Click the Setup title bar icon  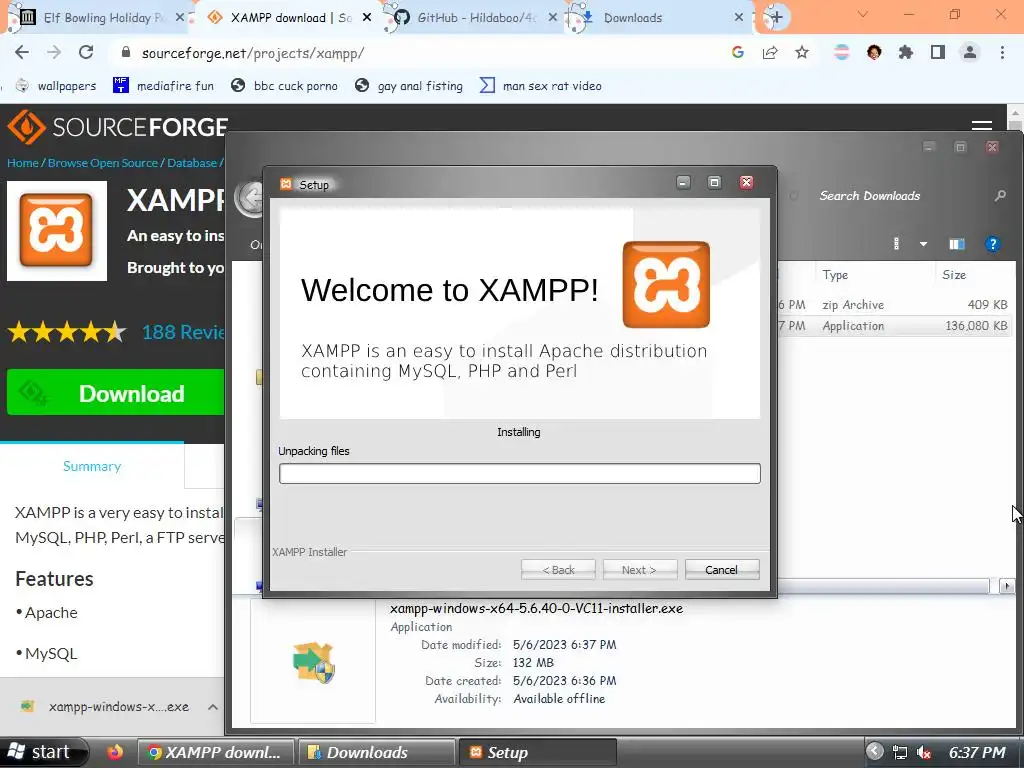pos(286,184)
